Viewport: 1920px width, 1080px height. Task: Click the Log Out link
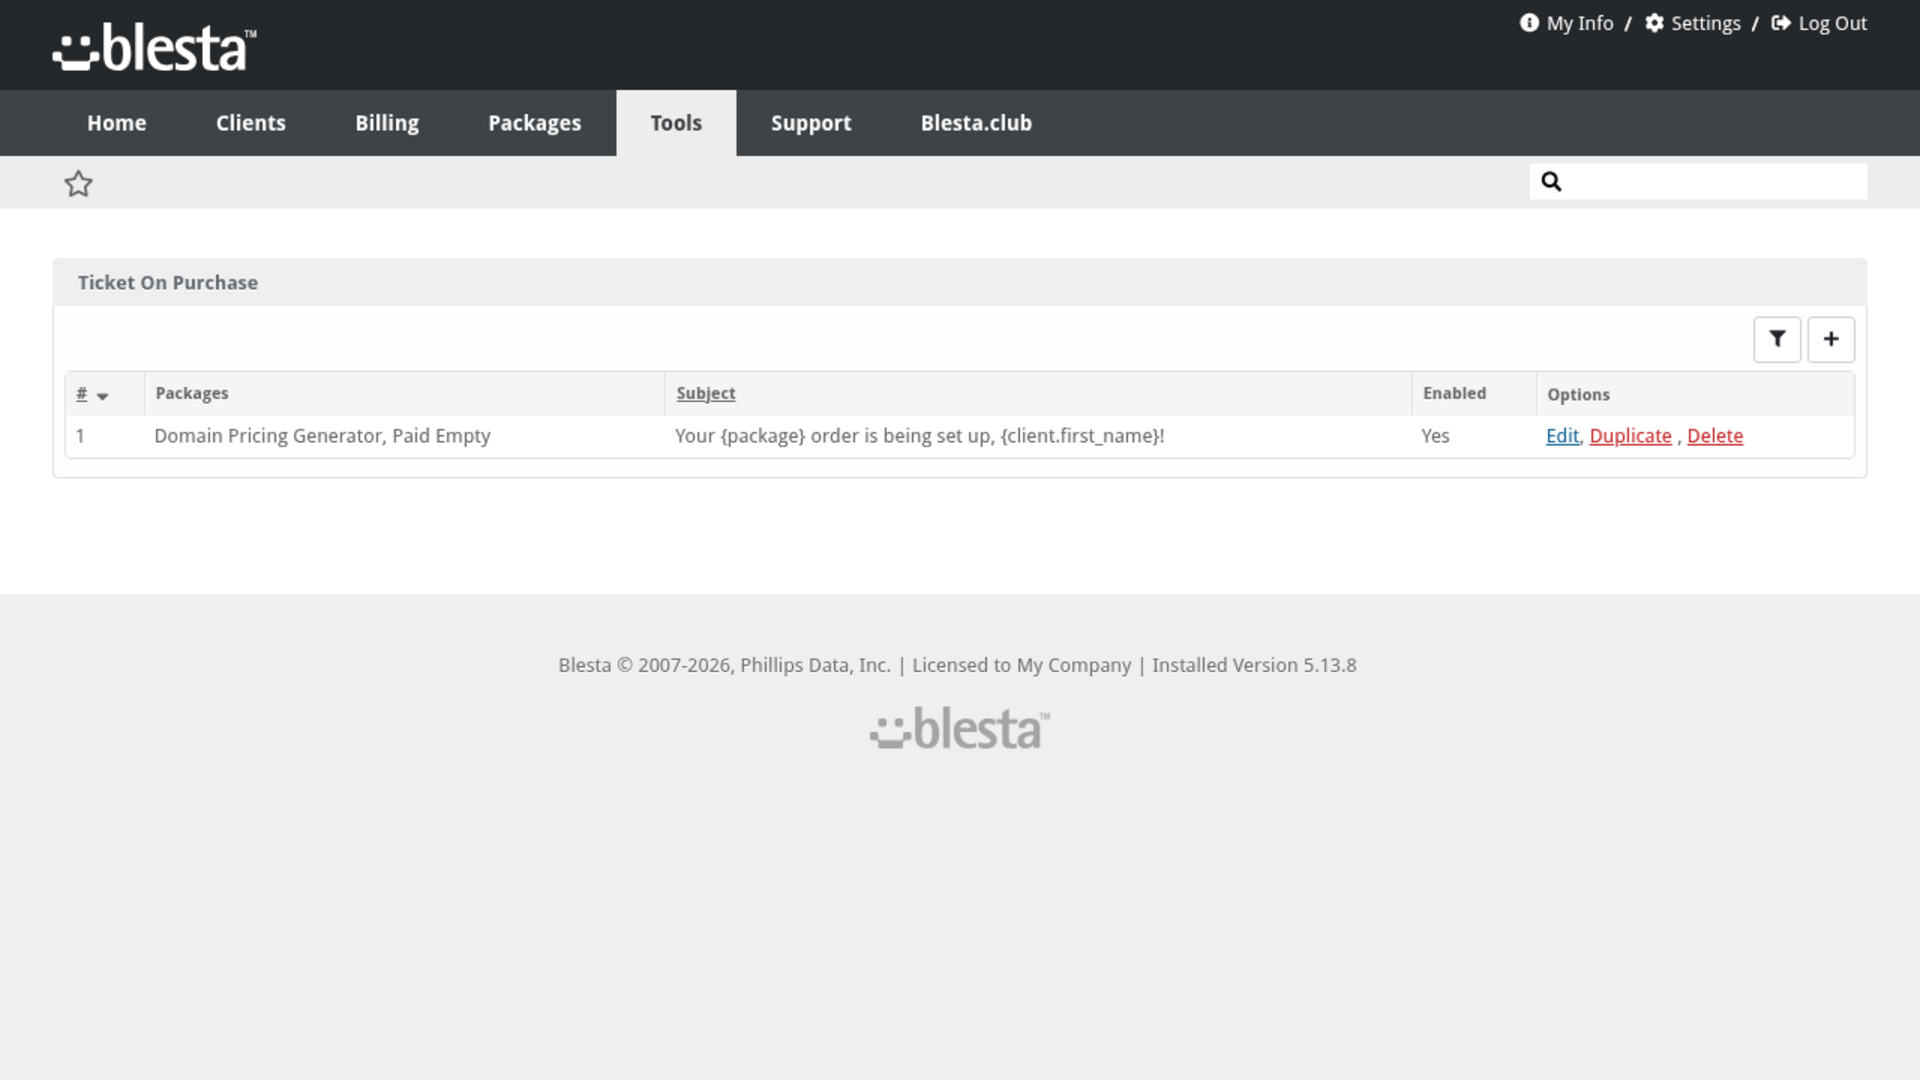(1833, 23)
